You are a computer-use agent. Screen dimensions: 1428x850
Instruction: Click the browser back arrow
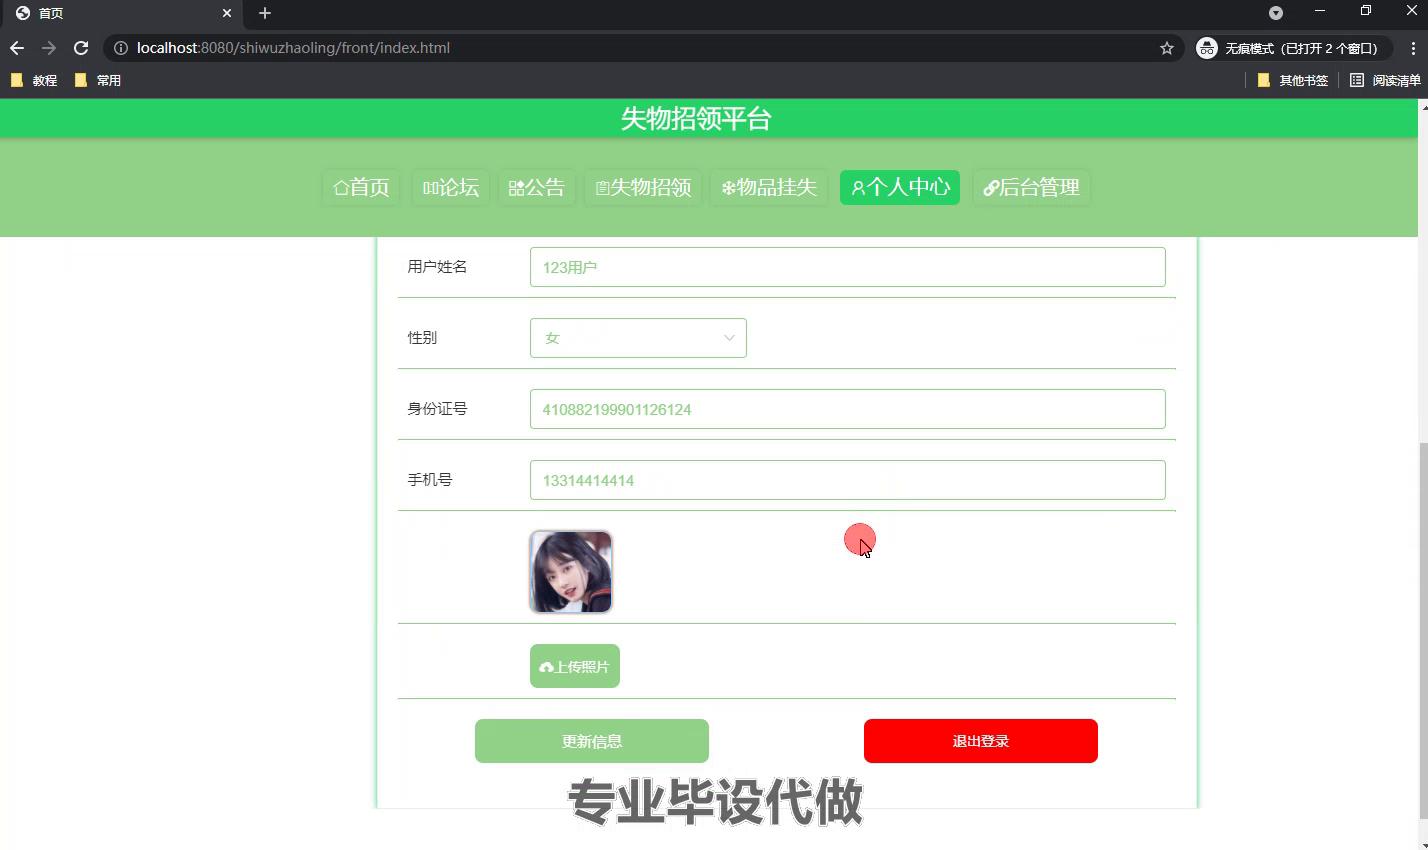(17, 48)
